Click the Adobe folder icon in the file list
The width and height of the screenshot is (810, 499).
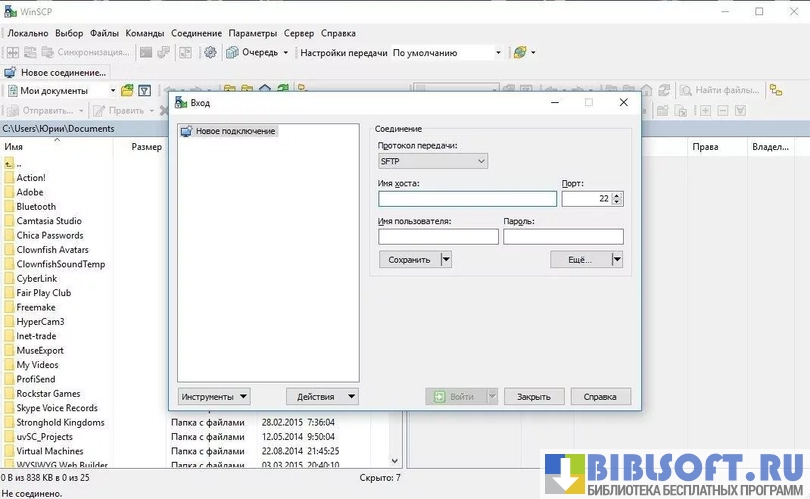coord(9,192)
